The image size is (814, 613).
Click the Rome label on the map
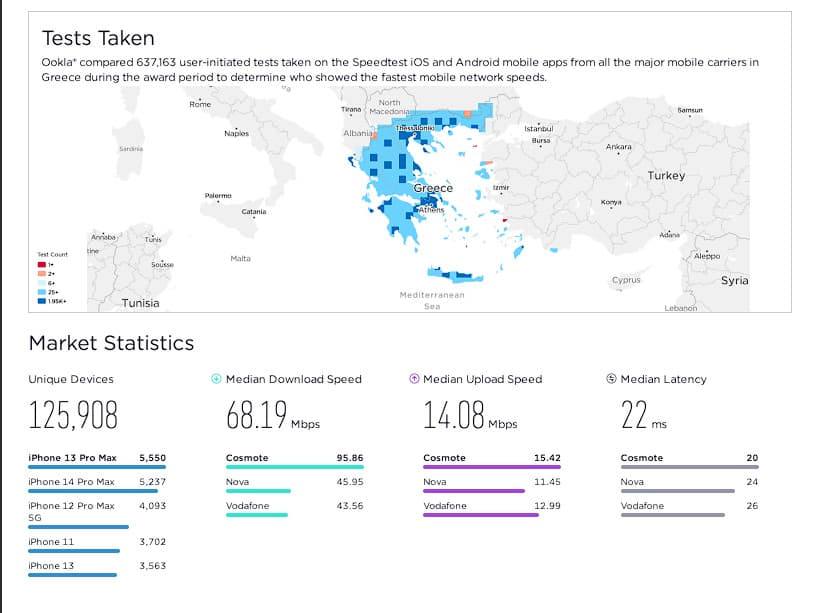200,104
